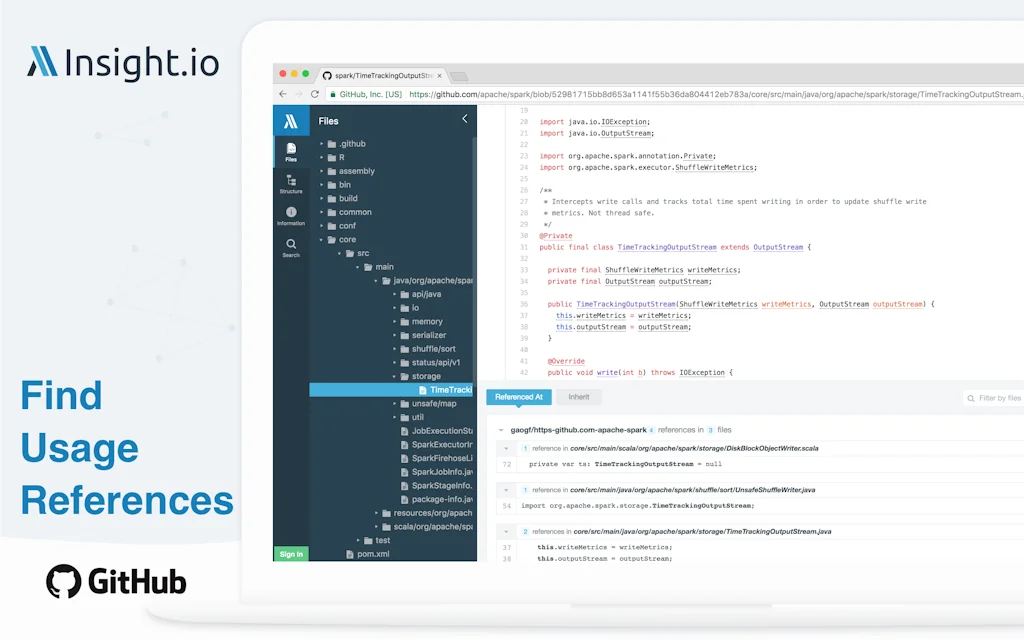Image resolution: width=1024 pixels, height=640 pixels.
Task: Expand the .github folder
Action: pos(322,144)
